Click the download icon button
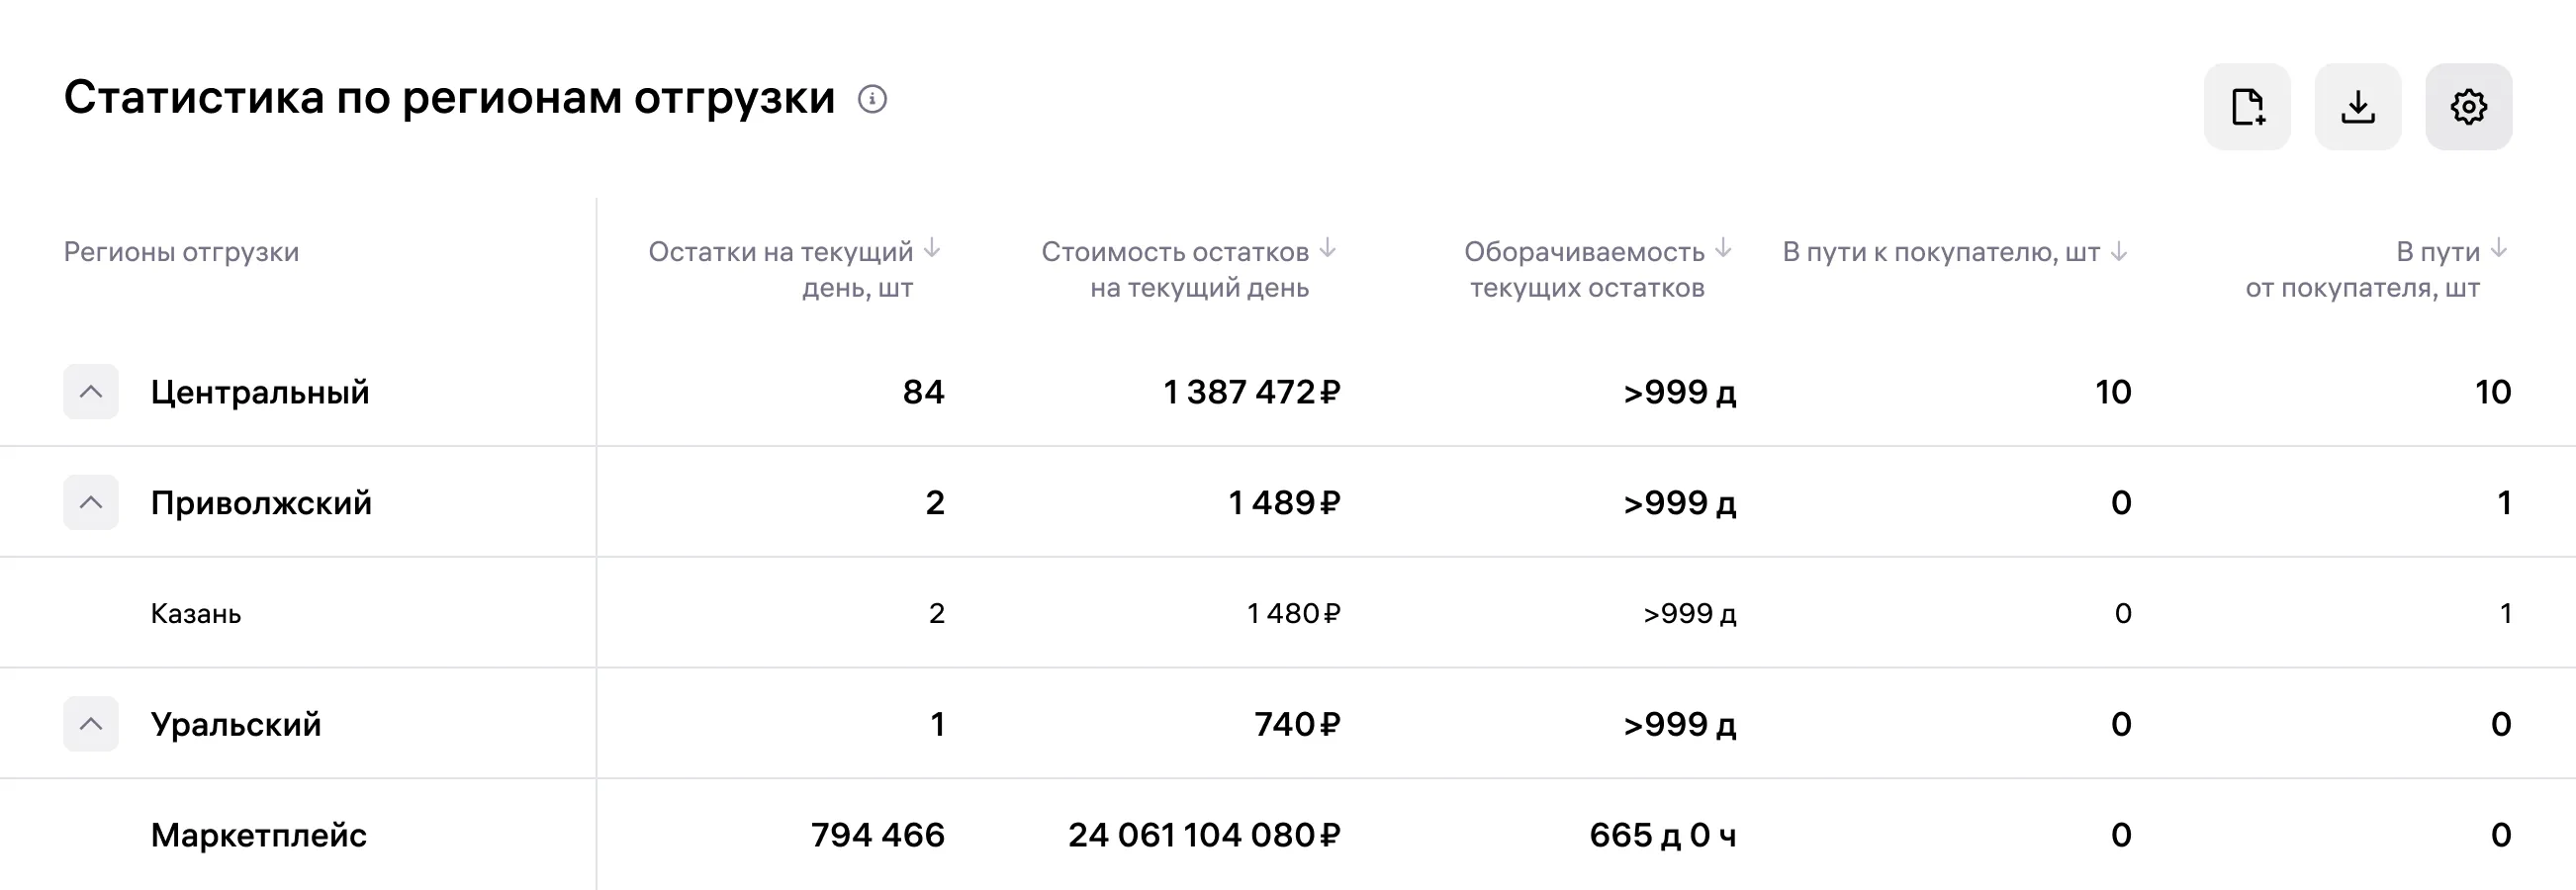The image size is (2576, 890). click(x=2358, y=107)
